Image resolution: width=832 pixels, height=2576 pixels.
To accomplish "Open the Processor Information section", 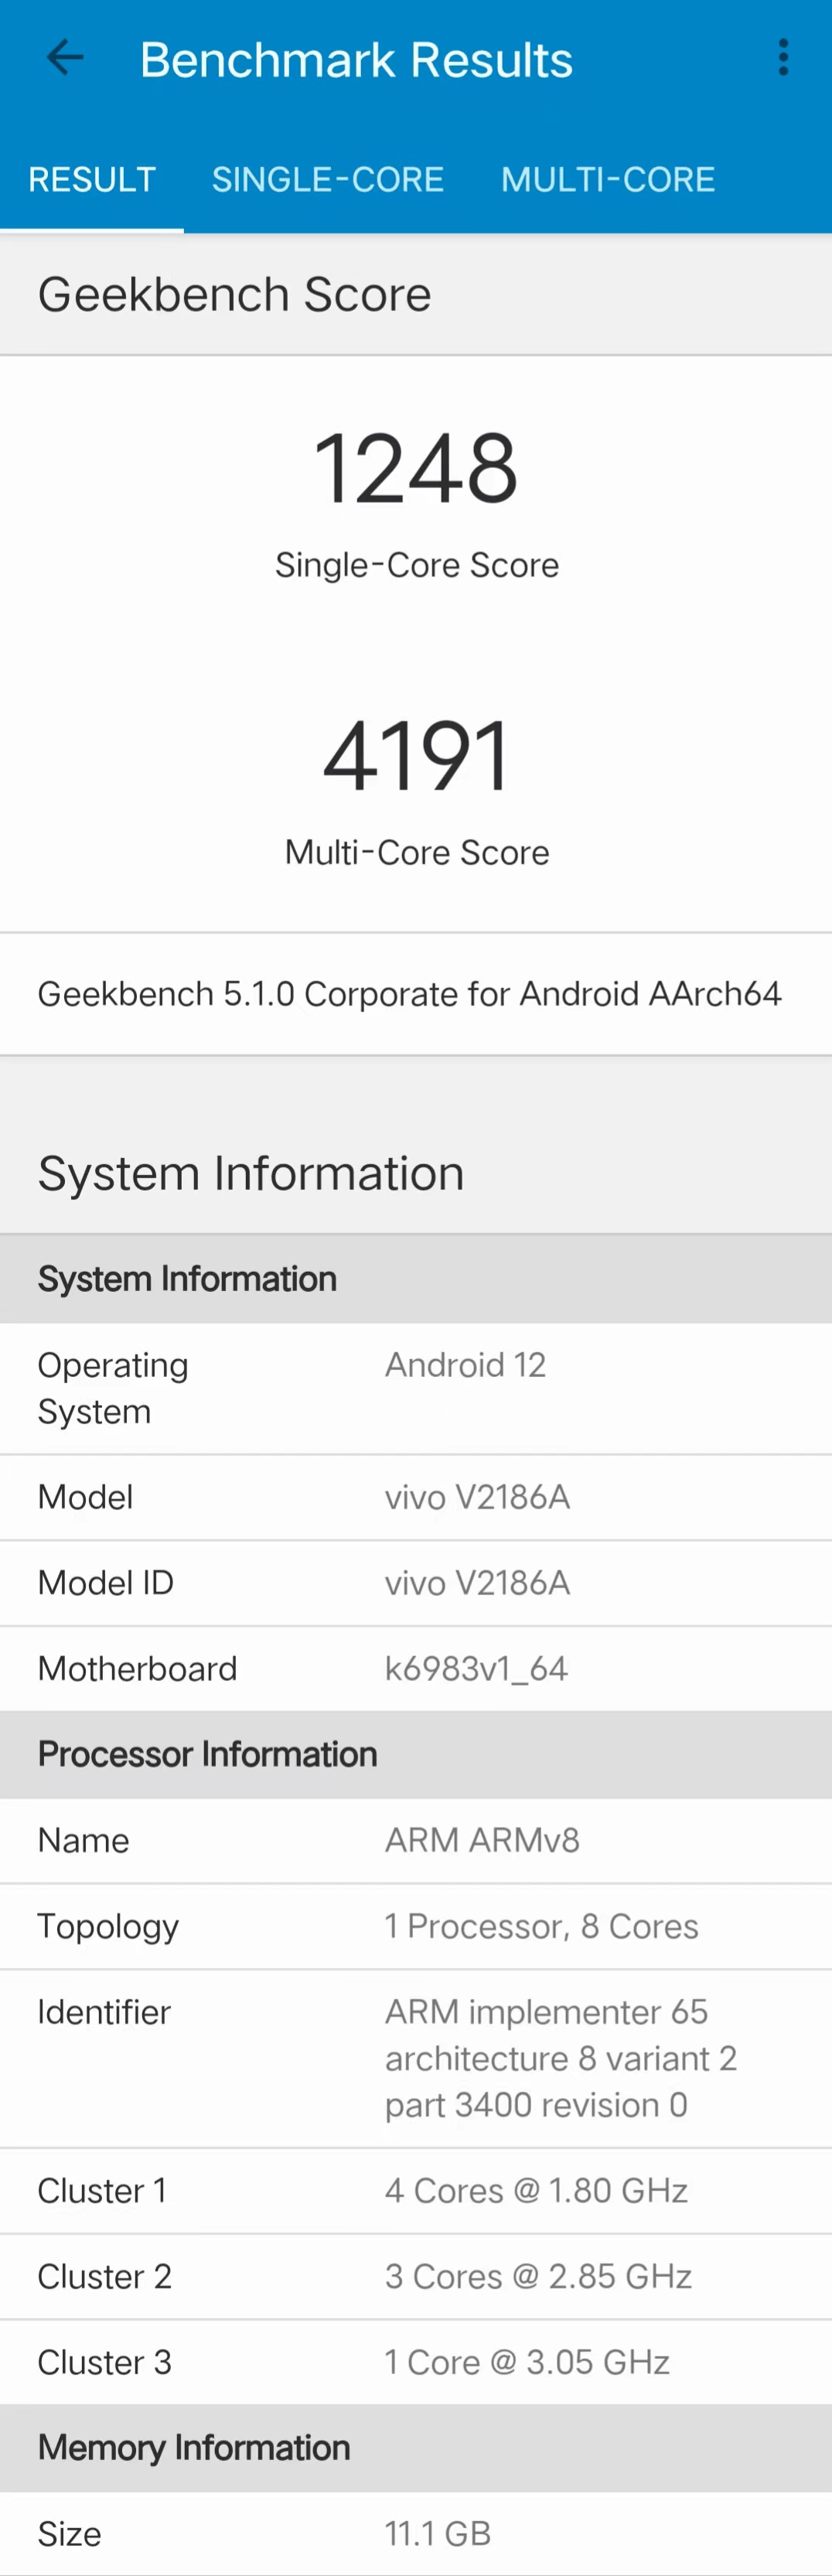I will [x=207, y=1753].
